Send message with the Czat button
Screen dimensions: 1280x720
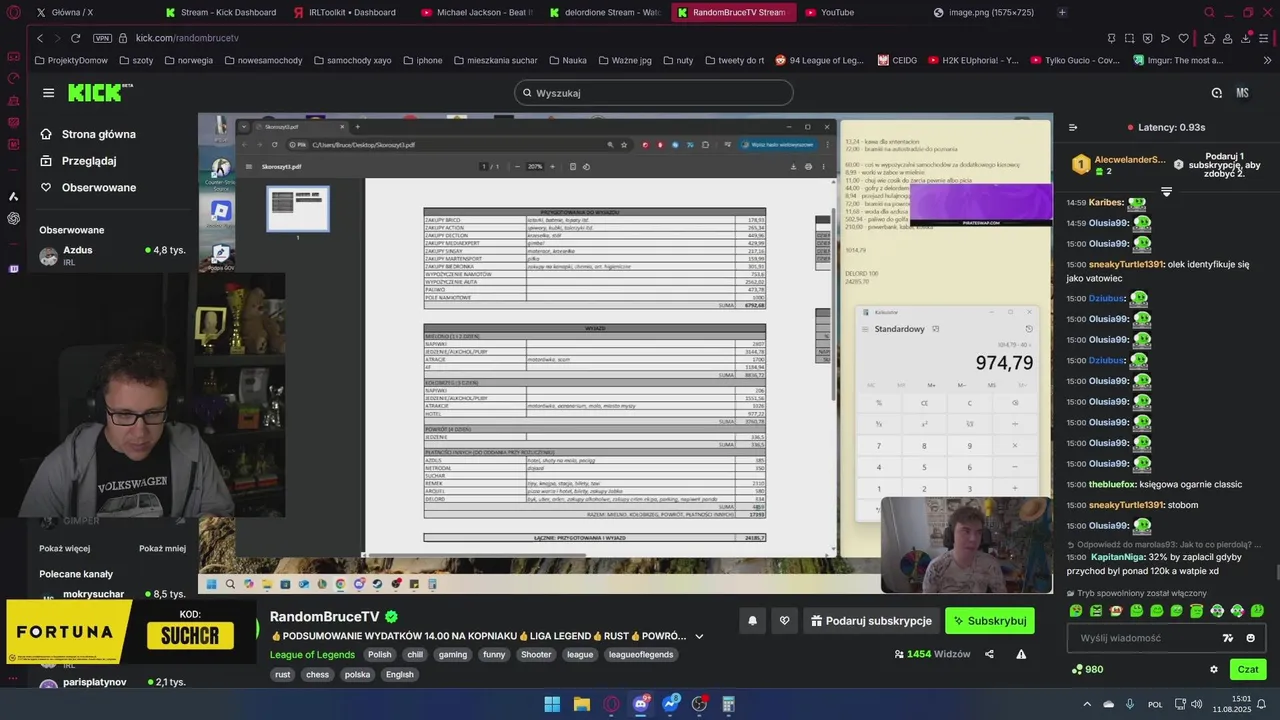pos(1248,669)
